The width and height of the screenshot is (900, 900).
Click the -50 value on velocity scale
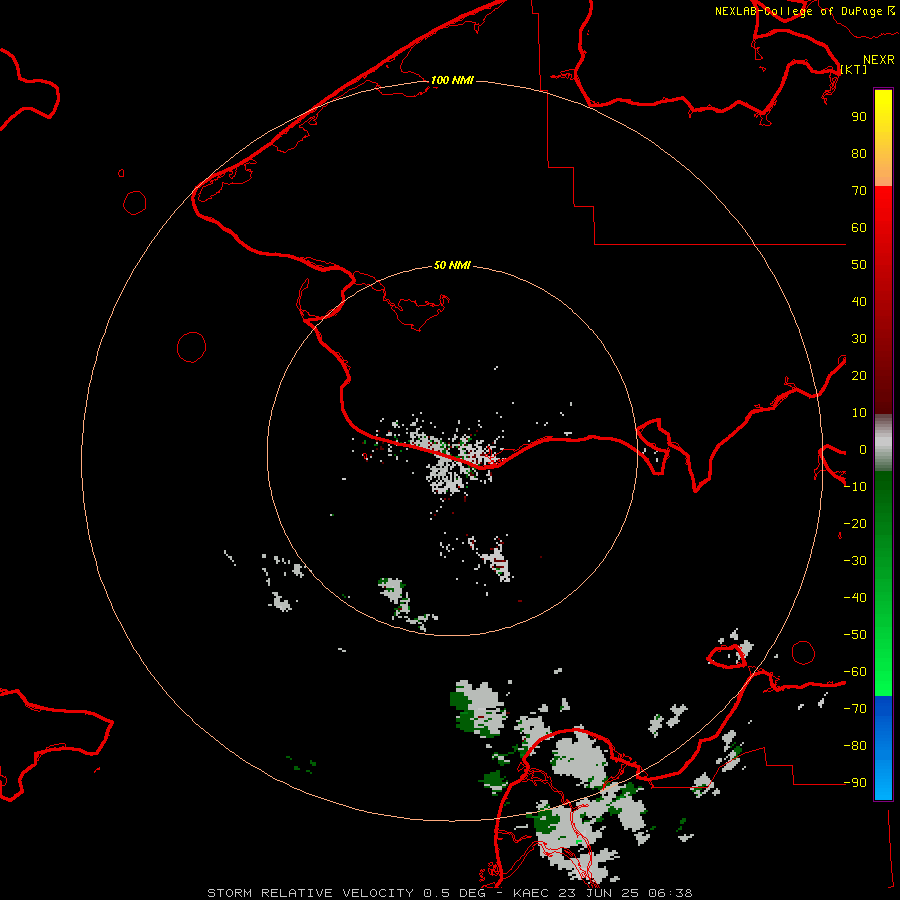(855, 635)
